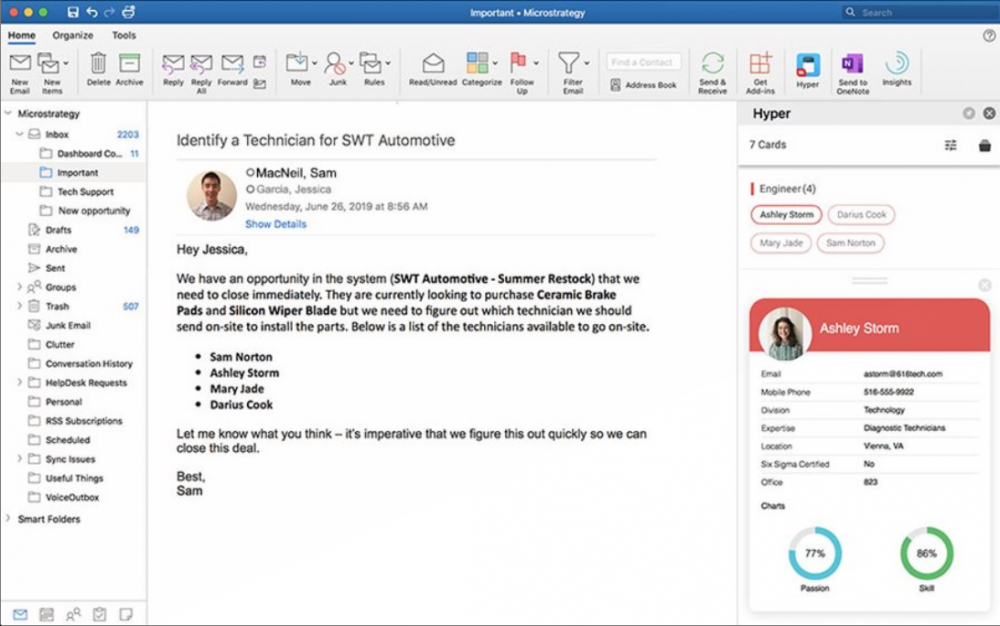The width and height of the screenshot is (1000, 626).
Task: Close the Hyper panel
Action: [x=989, y=113]
